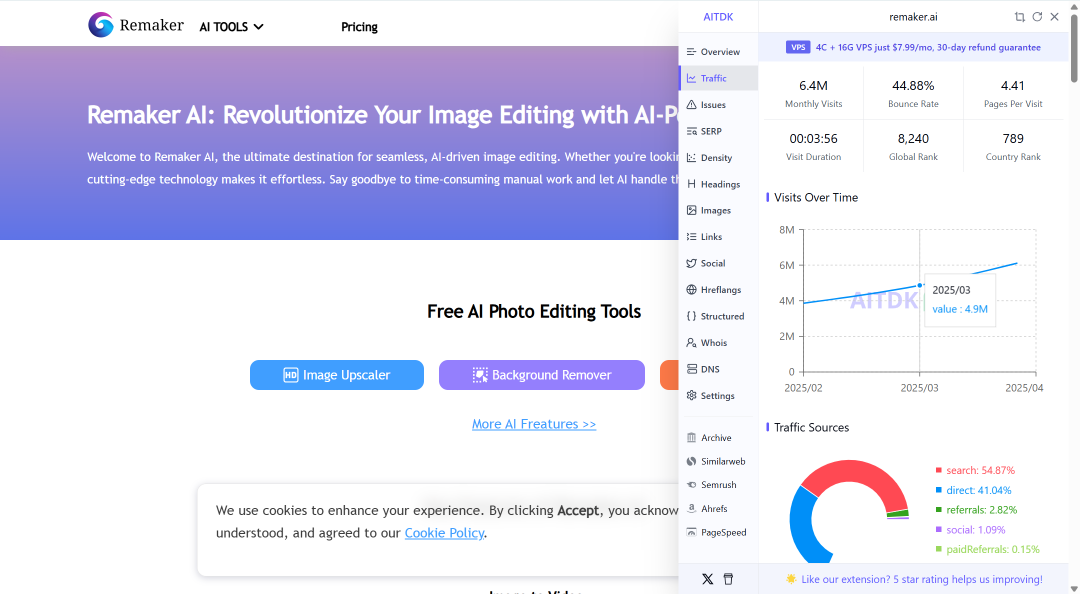Click the 8,240 Global Rank value
This screenshot has width=1080, height=594.
913,139
